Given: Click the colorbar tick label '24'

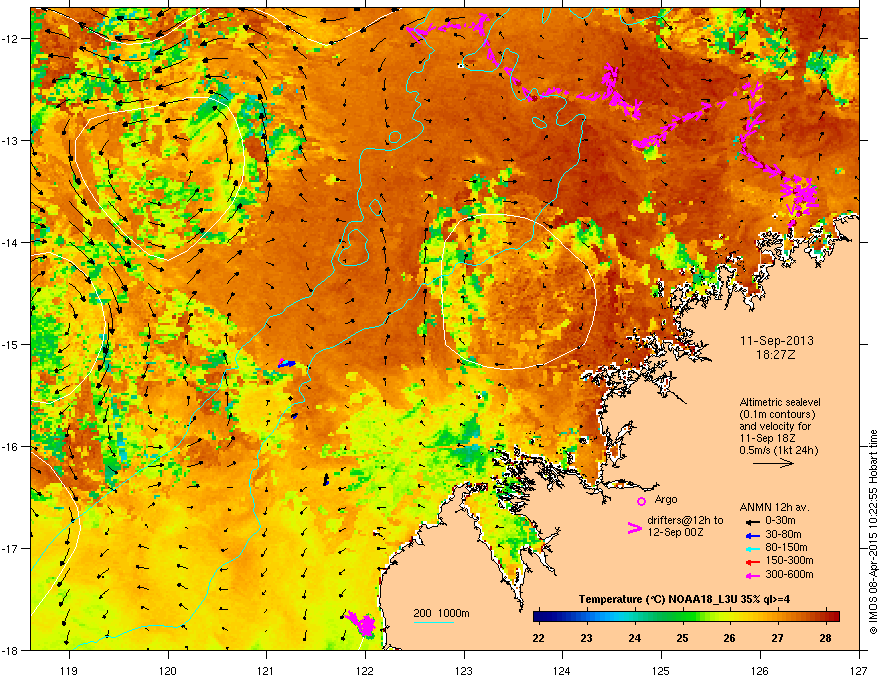Looking at the screenshot, I should (634, 638).
